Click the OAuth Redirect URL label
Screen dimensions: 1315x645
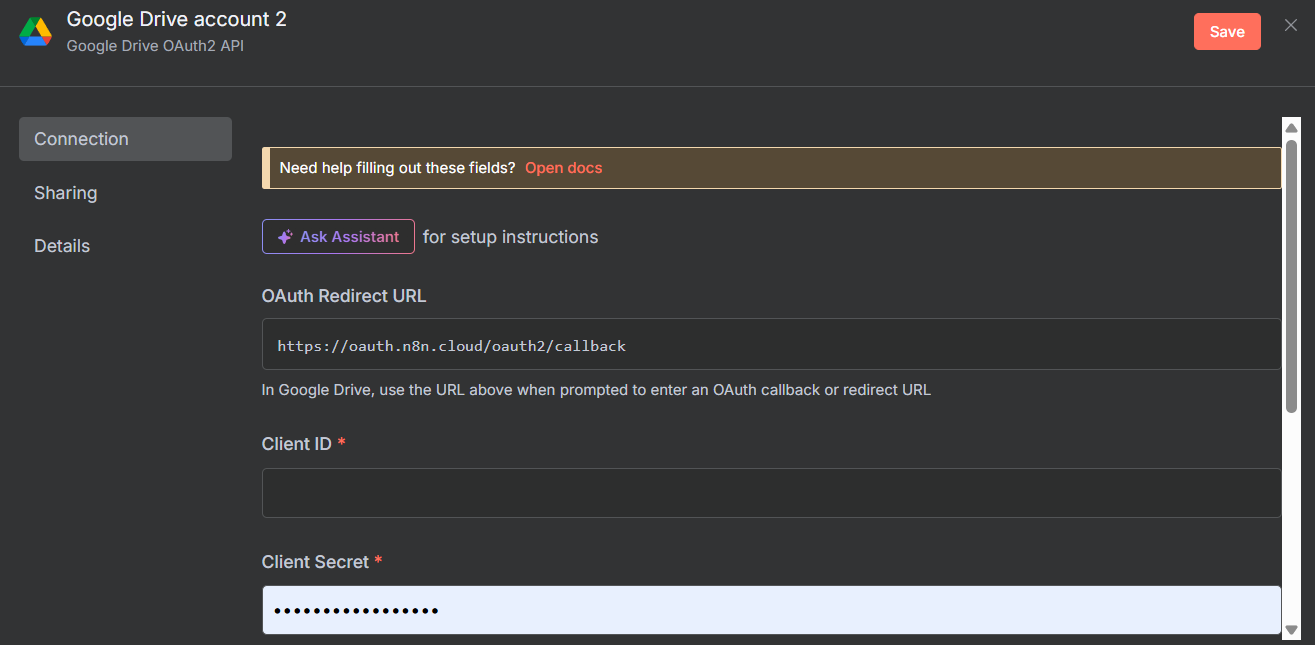pos(344,296)
